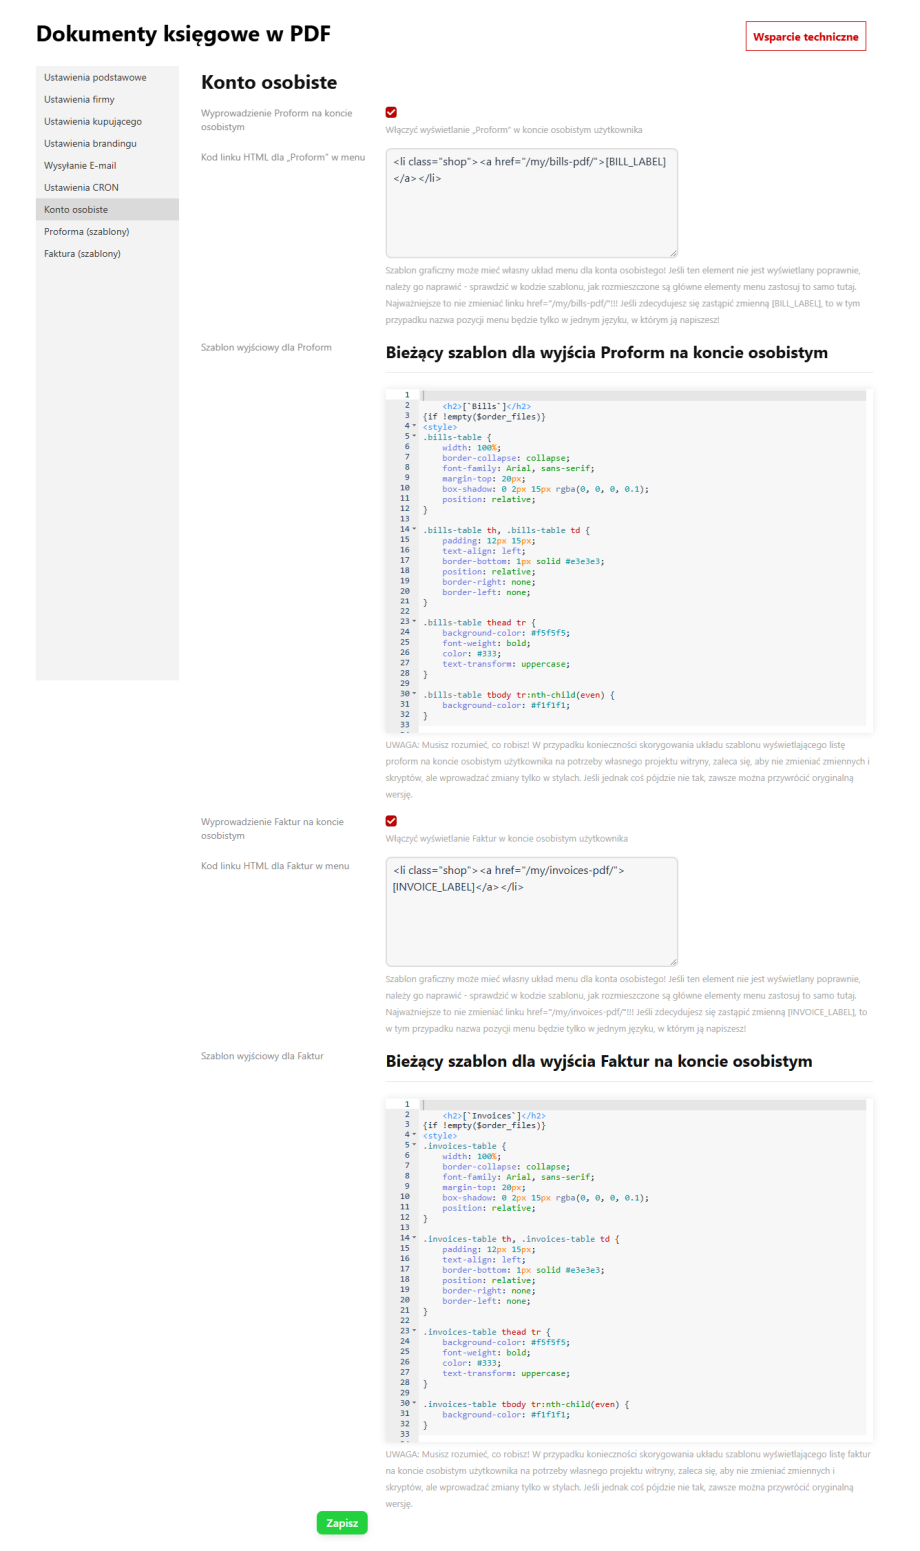Grab the resize handle of bills-pdf textarea
The height and width of the screenshot is (1551, 920).
pos(673,253)
